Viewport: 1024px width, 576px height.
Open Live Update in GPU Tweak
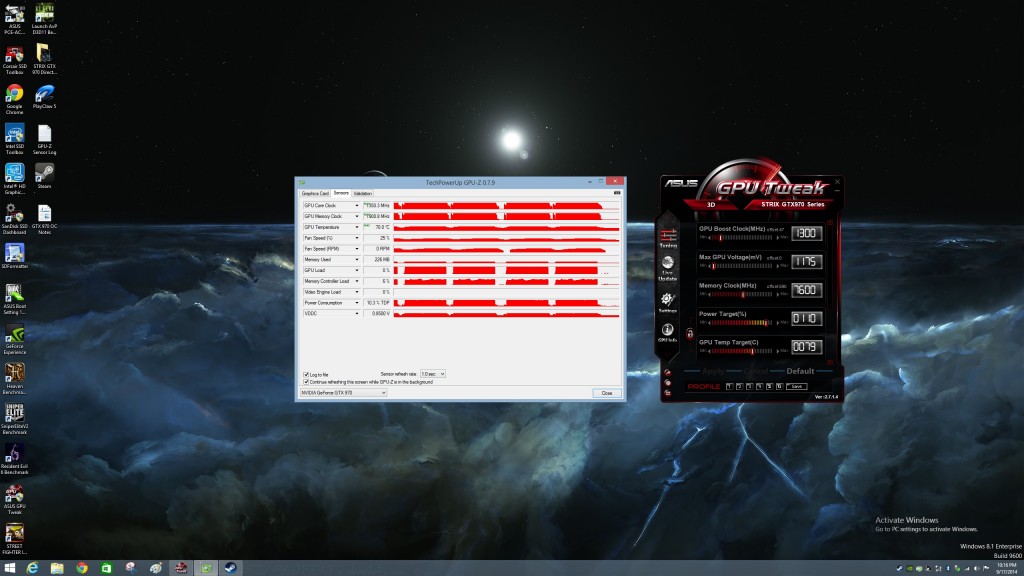(667, 268)
